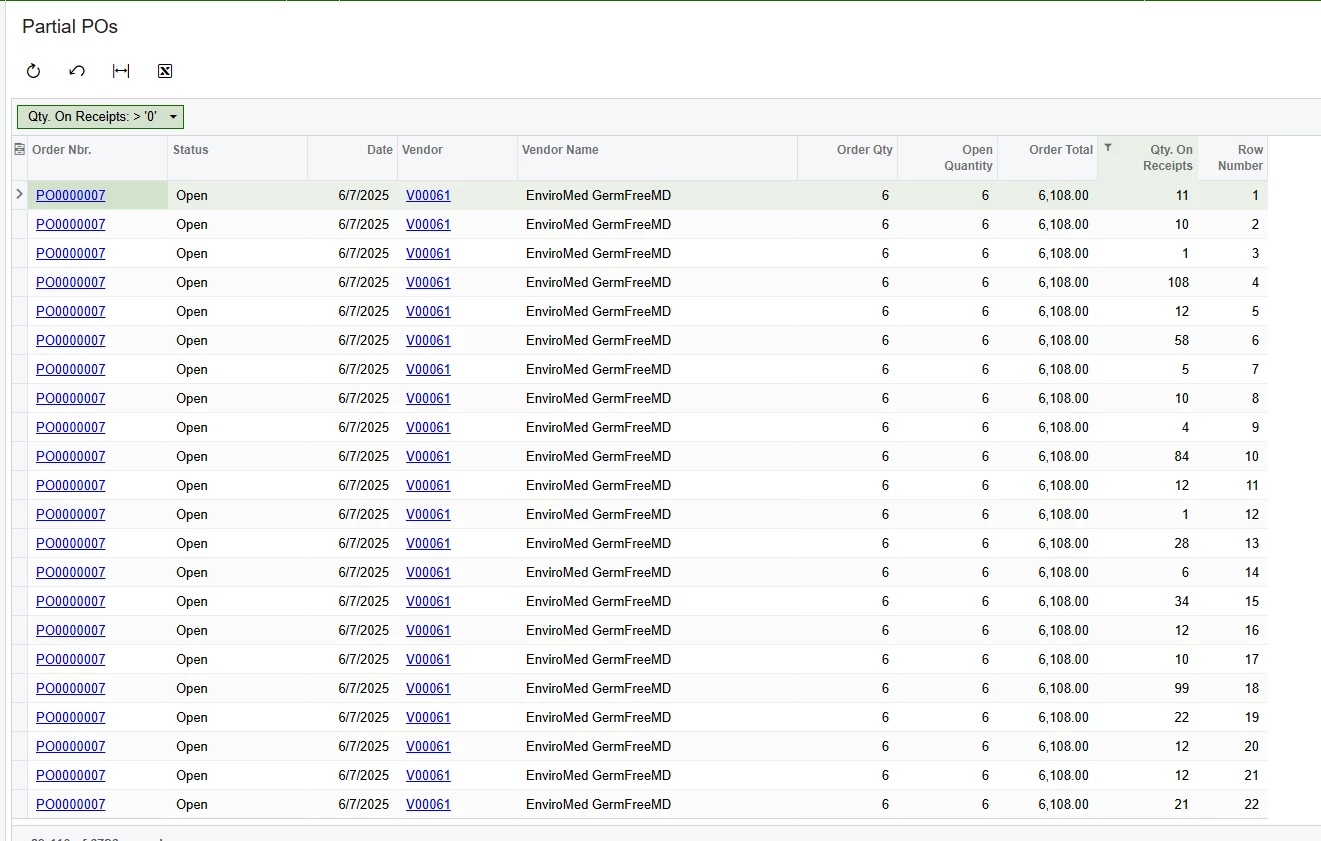Screen dimensions: 1321x841
Task: Click the 6,108.00 total in row number 21
Action: coord(1063,775)
